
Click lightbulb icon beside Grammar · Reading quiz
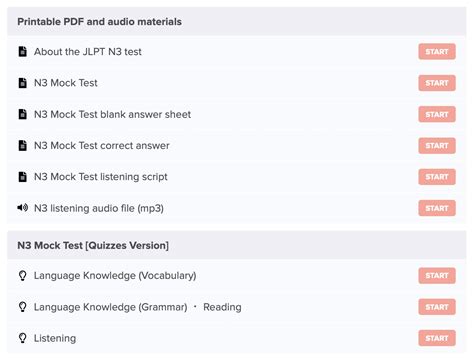pyautogui.click(x=22, y=307)
